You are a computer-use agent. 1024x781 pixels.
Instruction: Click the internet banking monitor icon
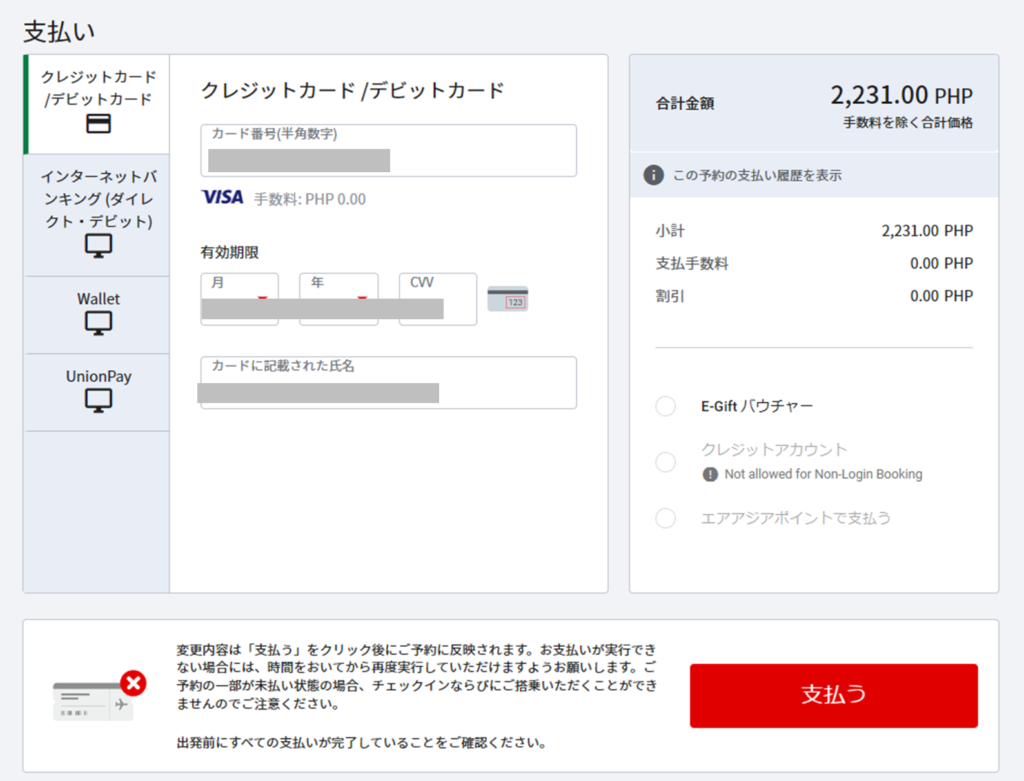(98, 246)
